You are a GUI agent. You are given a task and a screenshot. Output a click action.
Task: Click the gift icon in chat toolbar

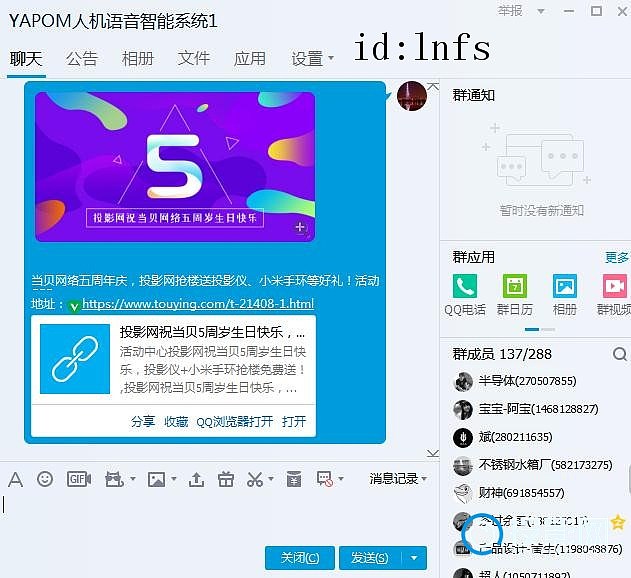click(226, 479)
